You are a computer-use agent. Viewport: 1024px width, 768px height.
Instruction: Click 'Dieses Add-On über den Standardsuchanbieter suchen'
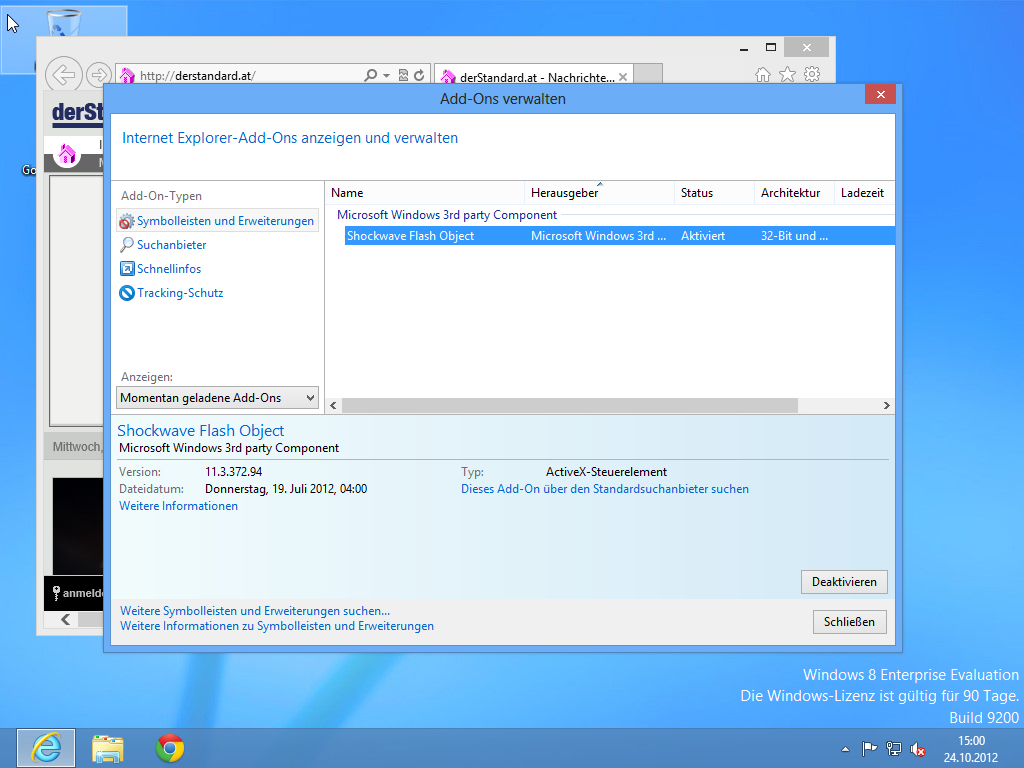tap(605, 489)
